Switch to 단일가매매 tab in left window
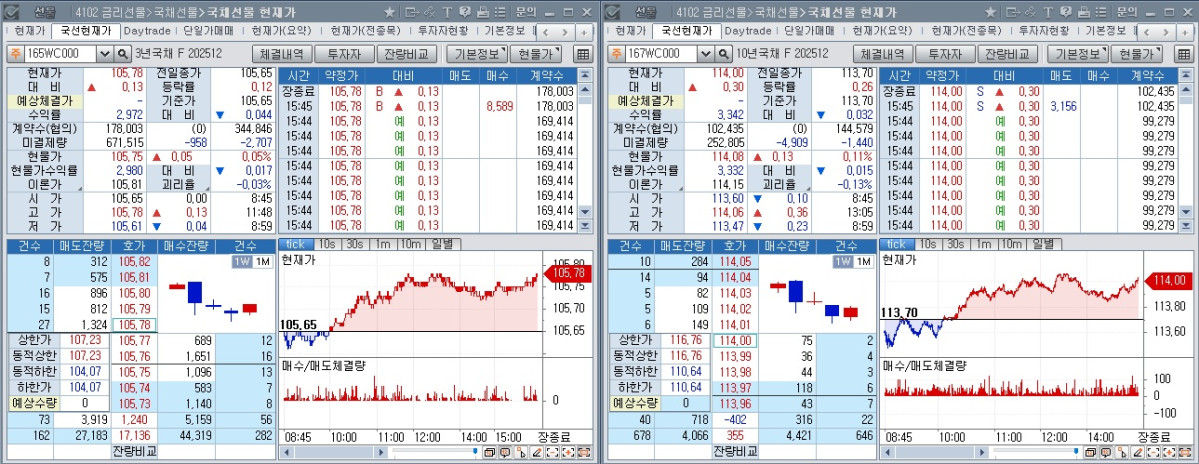The image size is (1199, 464). (211, 31)
